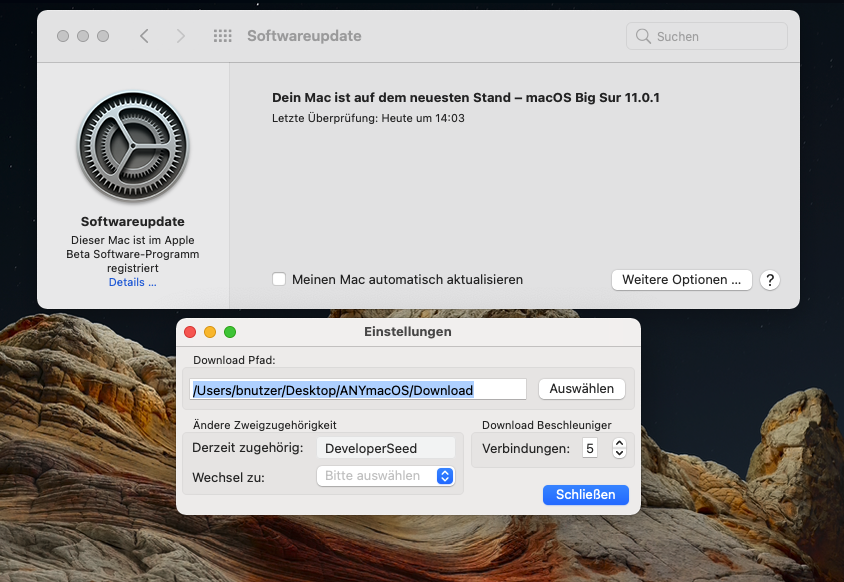
Task: Click the Download Pfad text field
Action: (x=357, y=389)
